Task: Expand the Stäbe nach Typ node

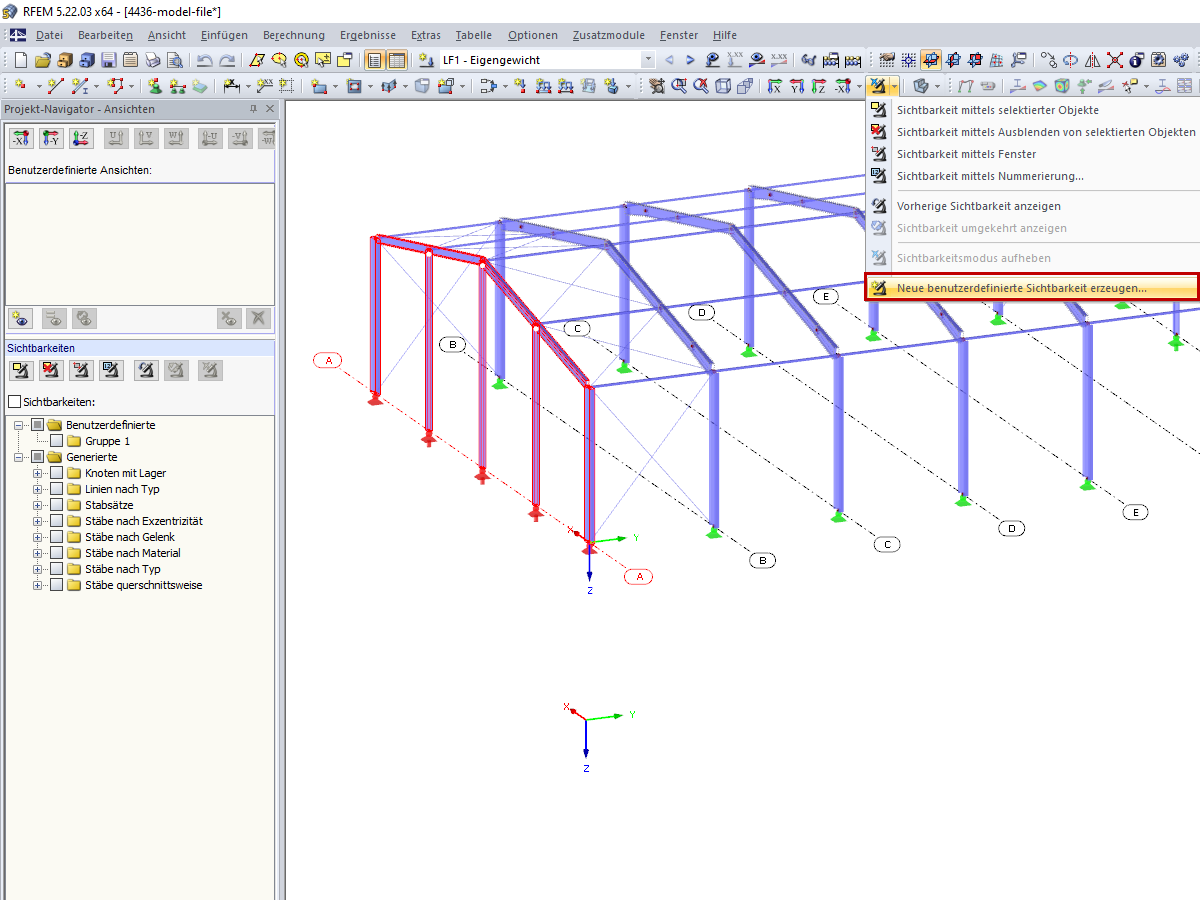Action: [38, 569]
